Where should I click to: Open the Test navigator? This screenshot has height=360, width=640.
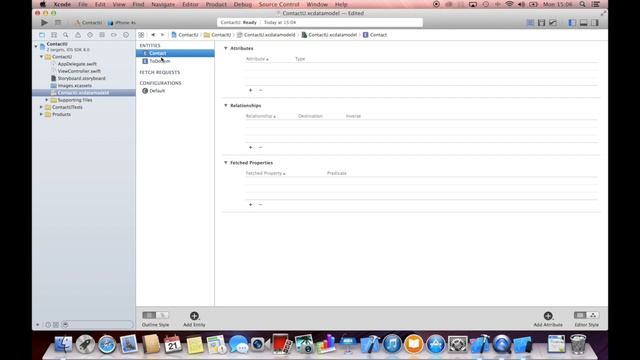90,35
